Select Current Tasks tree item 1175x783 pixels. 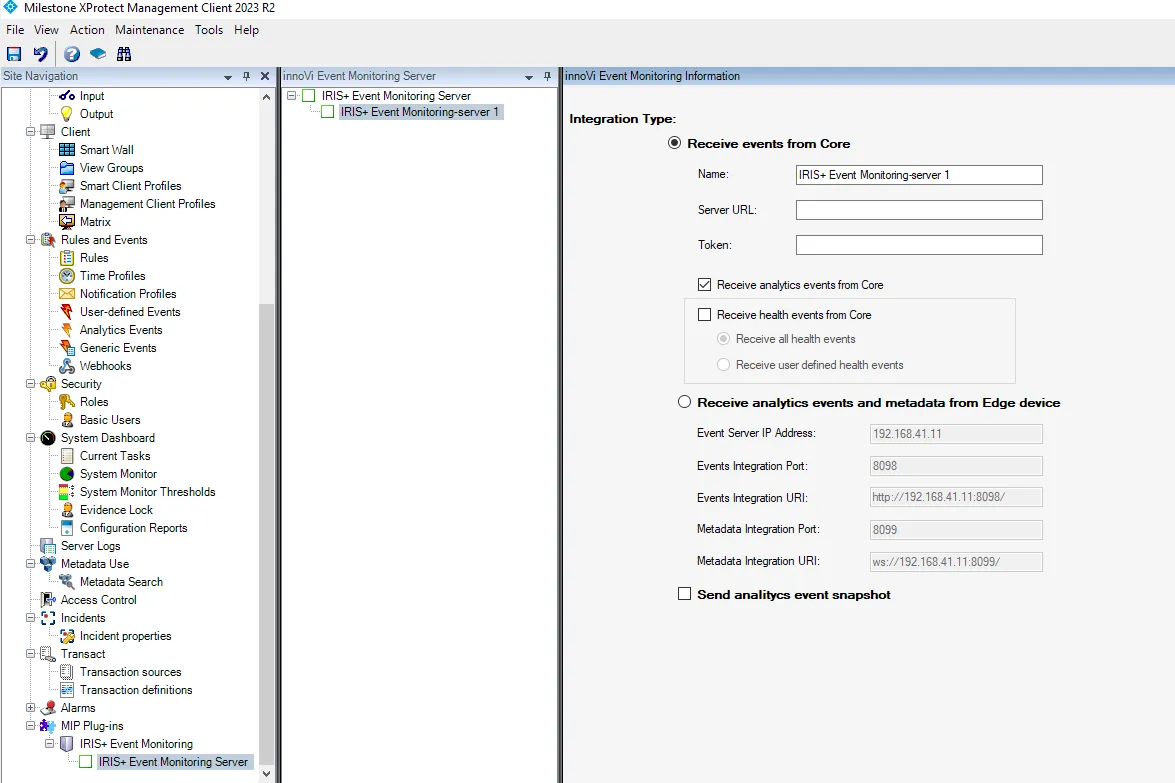tap(115, 456)
